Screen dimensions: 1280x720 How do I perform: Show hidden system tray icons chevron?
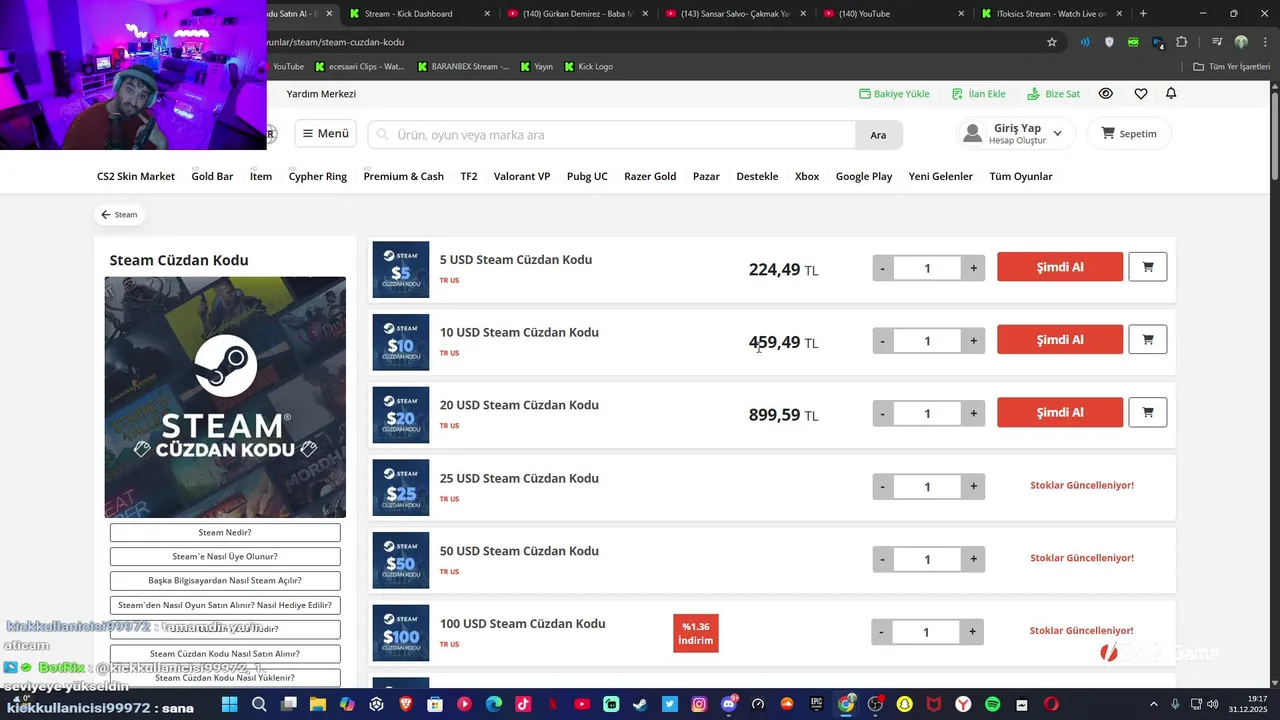tap(1153, 704)
